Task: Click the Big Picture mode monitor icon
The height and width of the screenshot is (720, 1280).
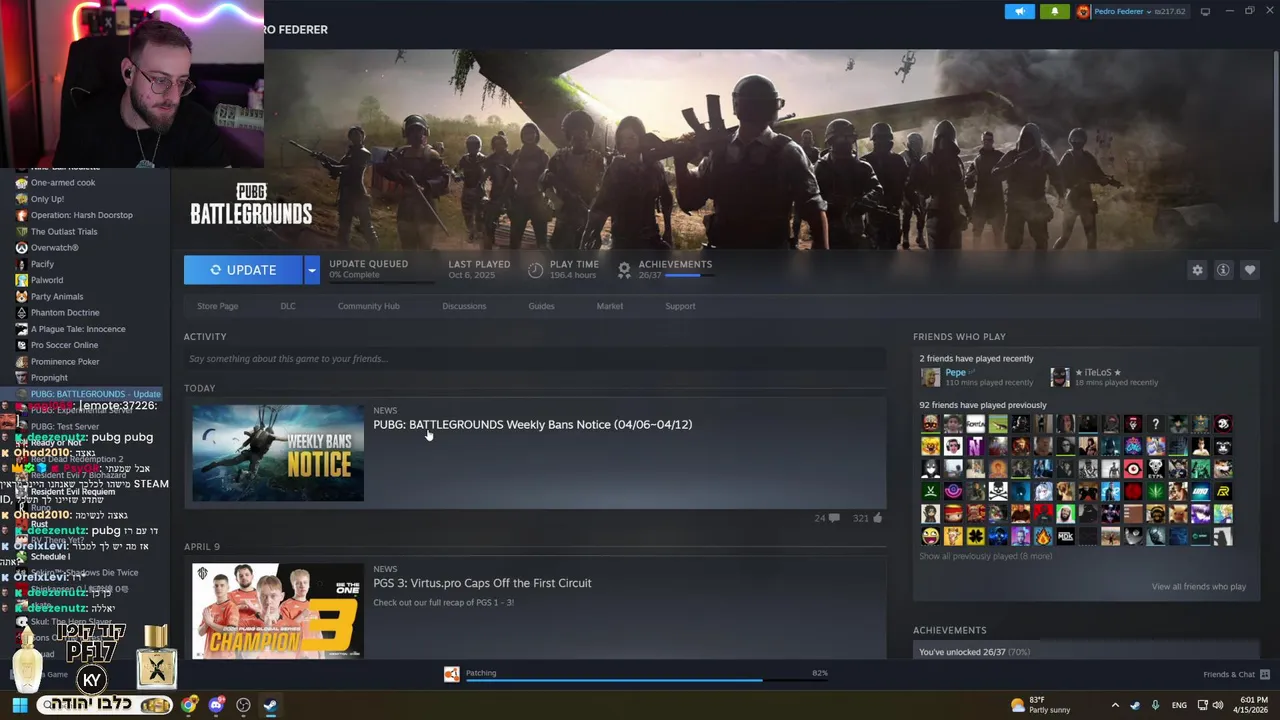Action: pyautogui.click(x=1205, y=11)
